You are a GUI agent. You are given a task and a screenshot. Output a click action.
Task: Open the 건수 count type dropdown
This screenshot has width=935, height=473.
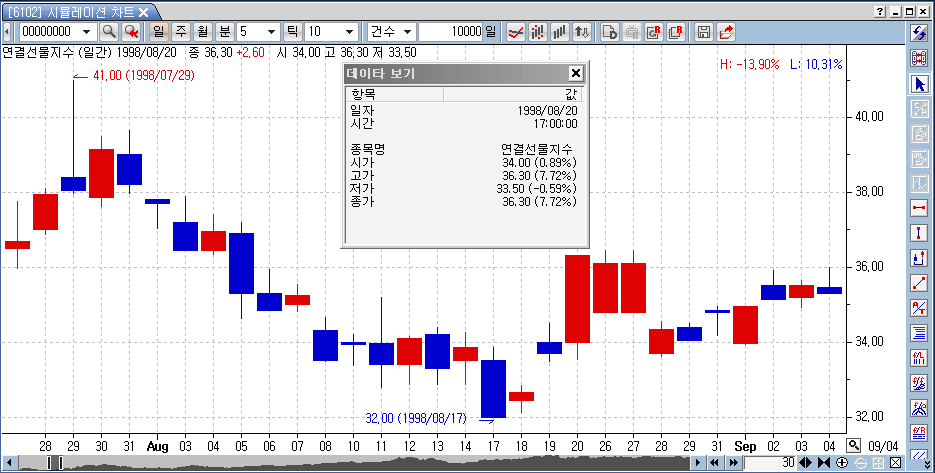click(407, 32)
